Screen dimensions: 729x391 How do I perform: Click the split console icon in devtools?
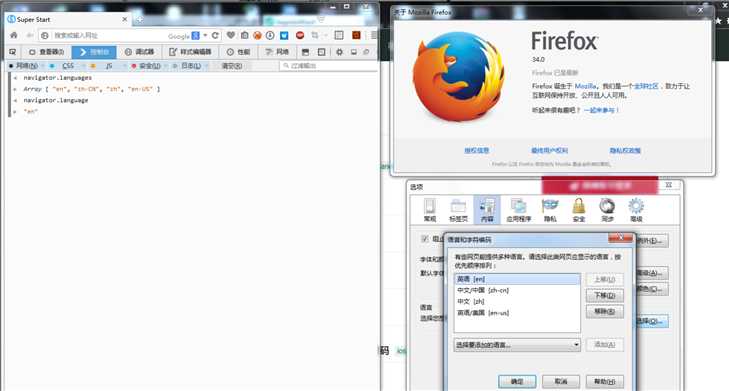pos(305,52)
